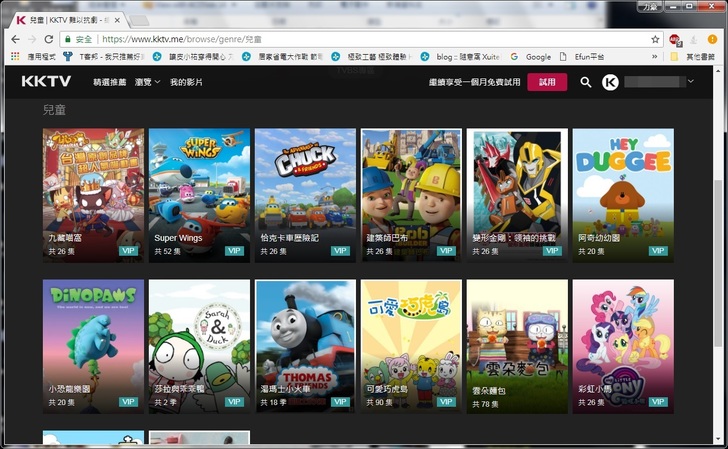Click VIP badge on 變形金剛
This screenshot has width=728, height=449.
click(552, 251)
